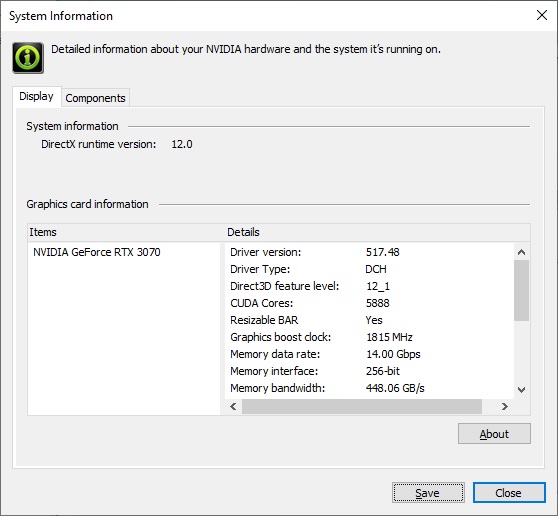
Task: Click the Memory bandwidth value 448.06 GB/s
Action: 395,388
